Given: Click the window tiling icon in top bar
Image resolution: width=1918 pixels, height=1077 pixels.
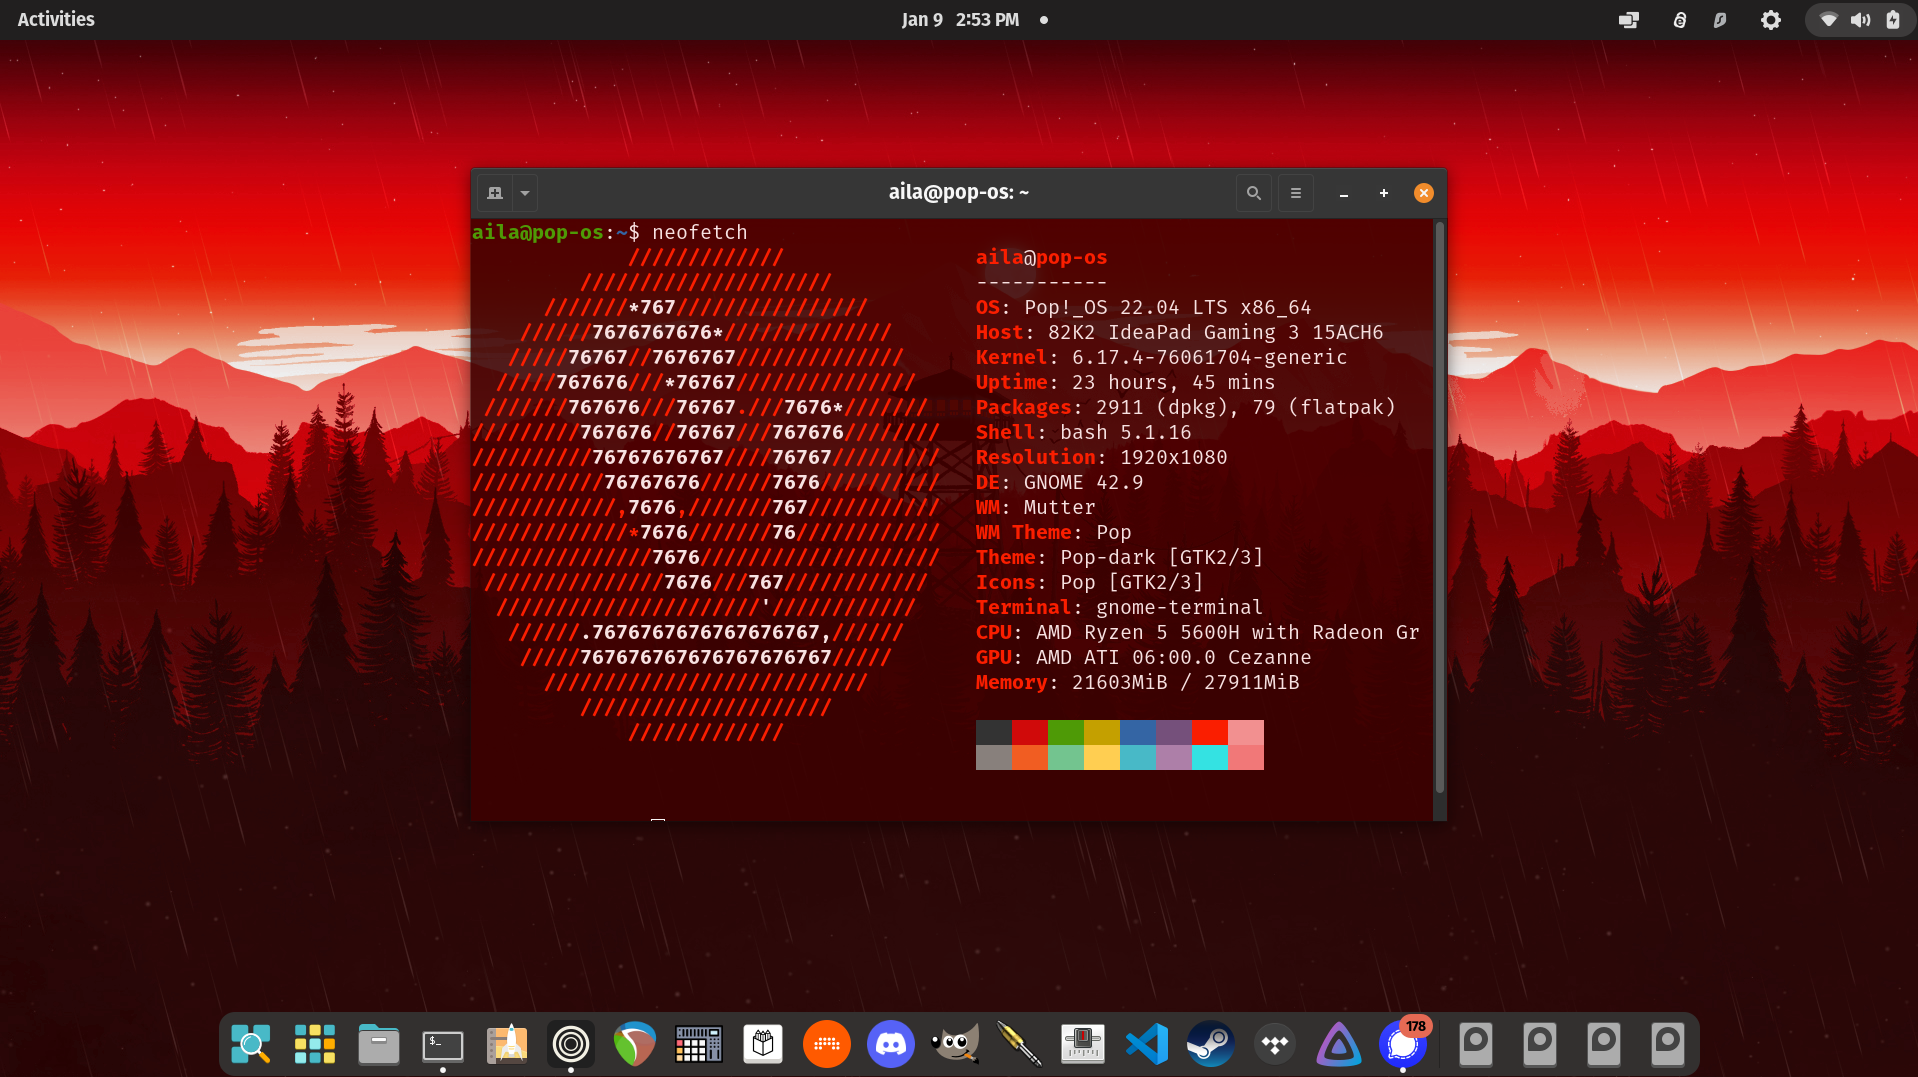Looking at the screenshot, I should (x=1629, y=20).
